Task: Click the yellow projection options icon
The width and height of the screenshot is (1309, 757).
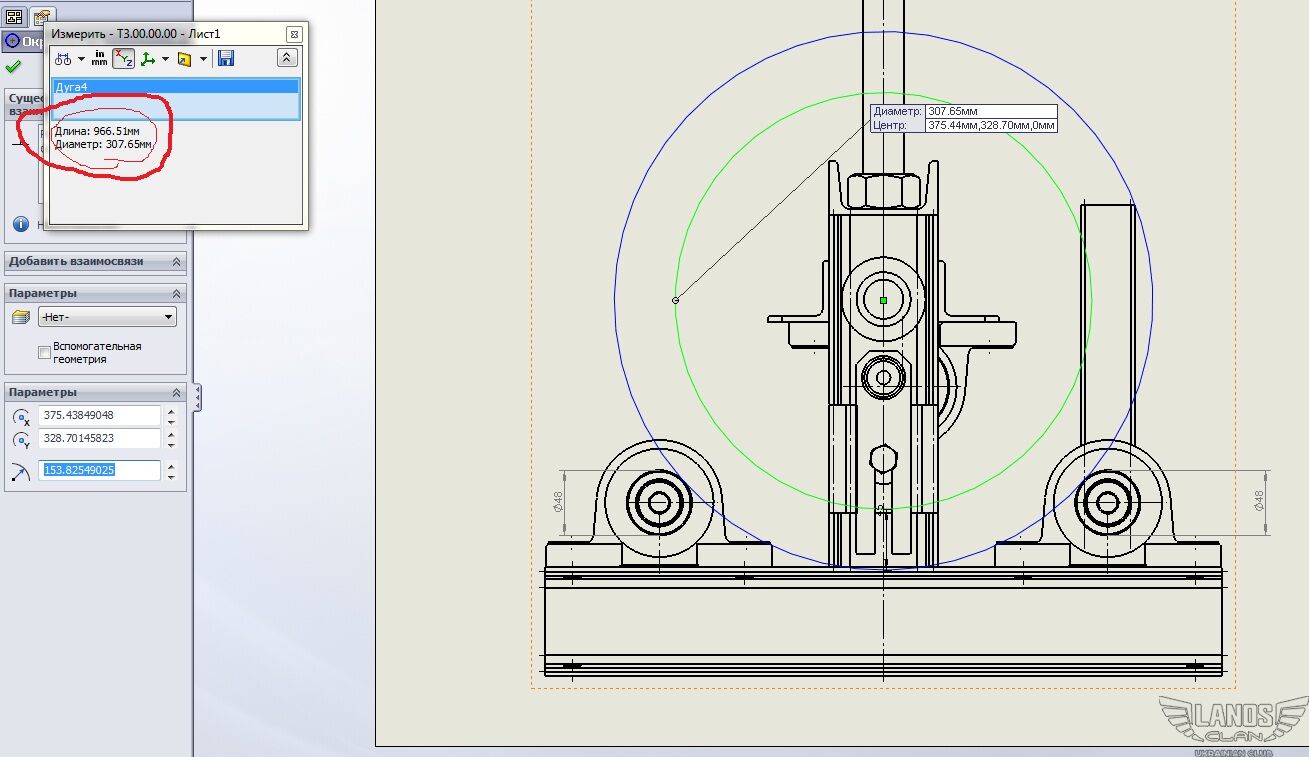Action: (x=184, y=59)
